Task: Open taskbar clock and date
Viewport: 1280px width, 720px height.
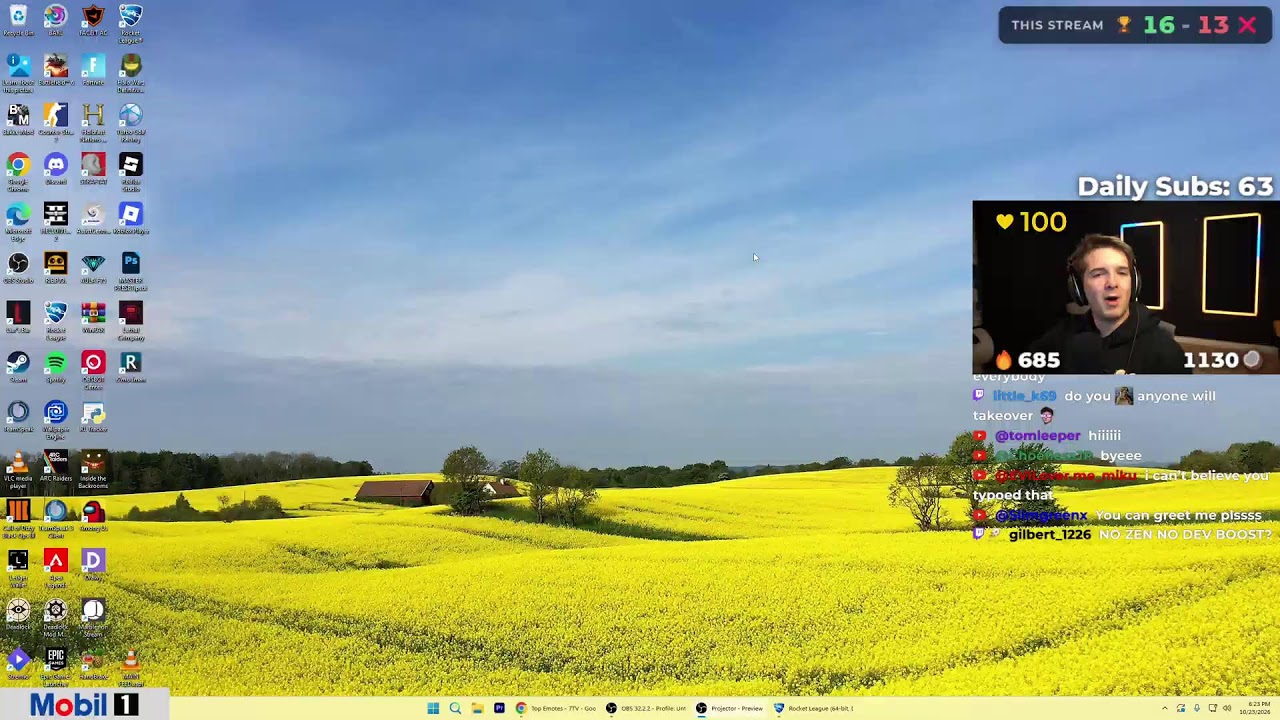Action: click(1254, 708)
